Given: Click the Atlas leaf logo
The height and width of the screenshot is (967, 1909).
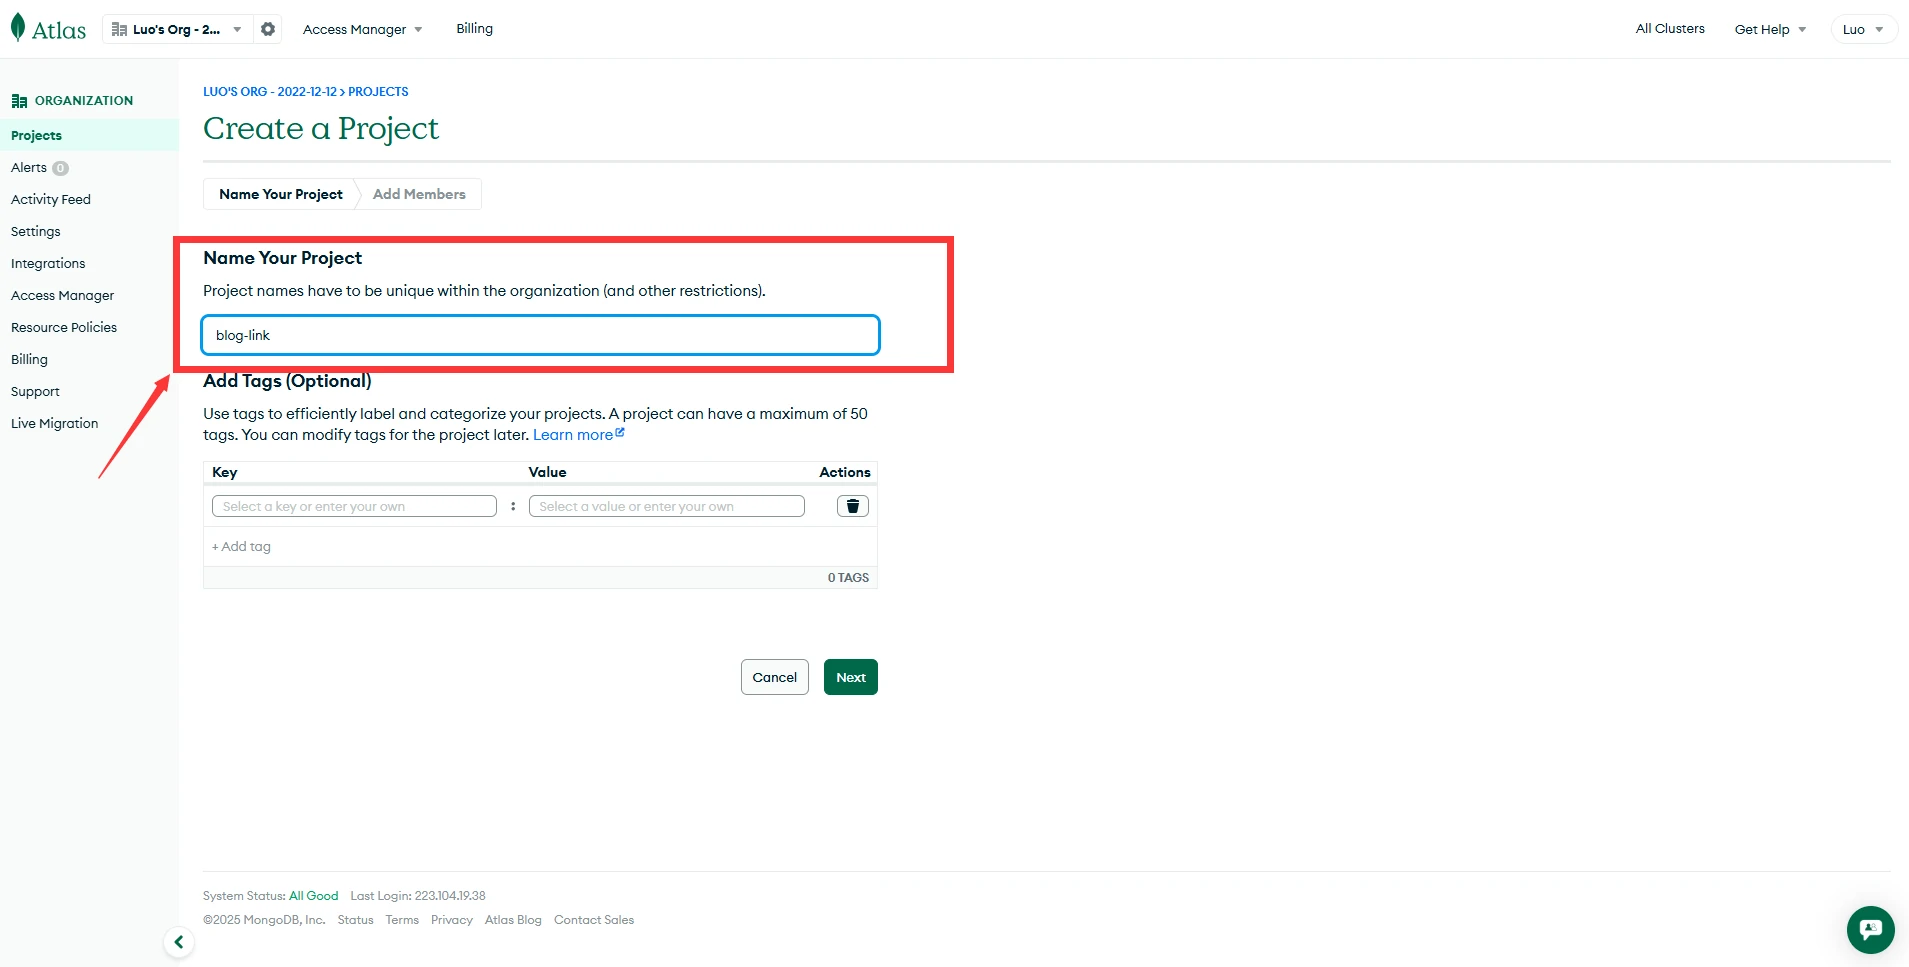Looking at the screenshot, I should (x=18, y=28).
